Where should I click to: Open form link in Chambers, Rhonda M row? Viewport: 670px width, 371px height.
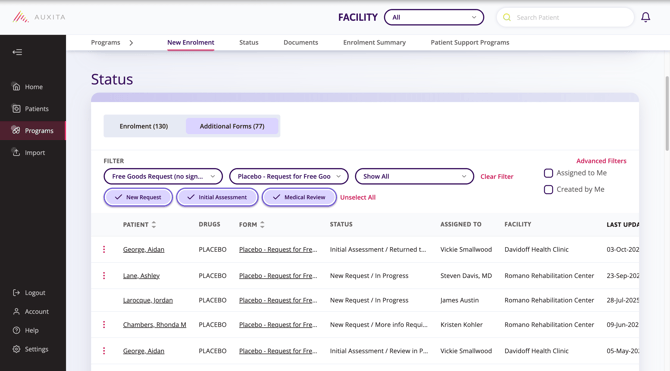[278, 325]
